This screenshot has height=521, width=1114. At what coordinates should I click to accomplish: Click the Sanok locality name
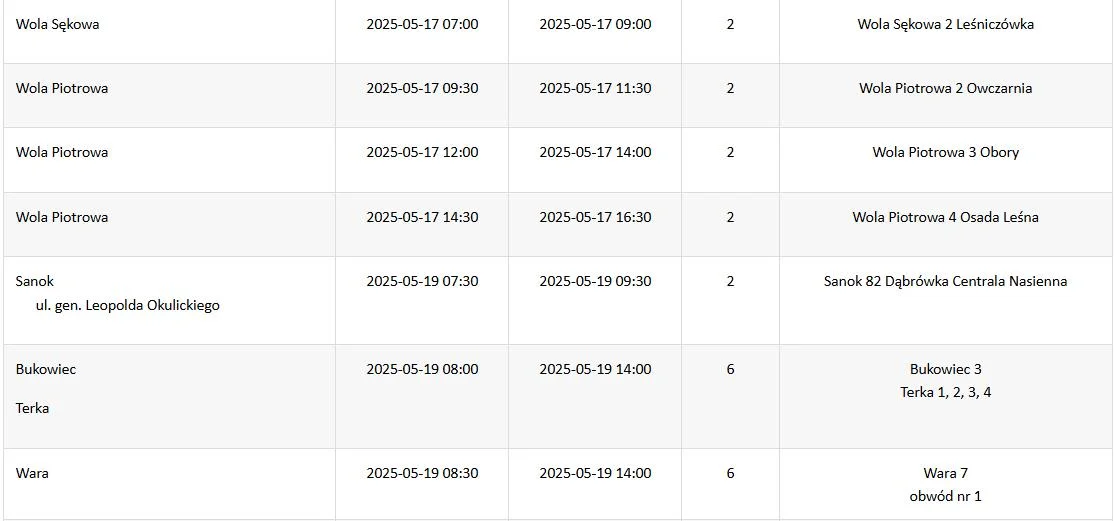(x=35, y=281)
